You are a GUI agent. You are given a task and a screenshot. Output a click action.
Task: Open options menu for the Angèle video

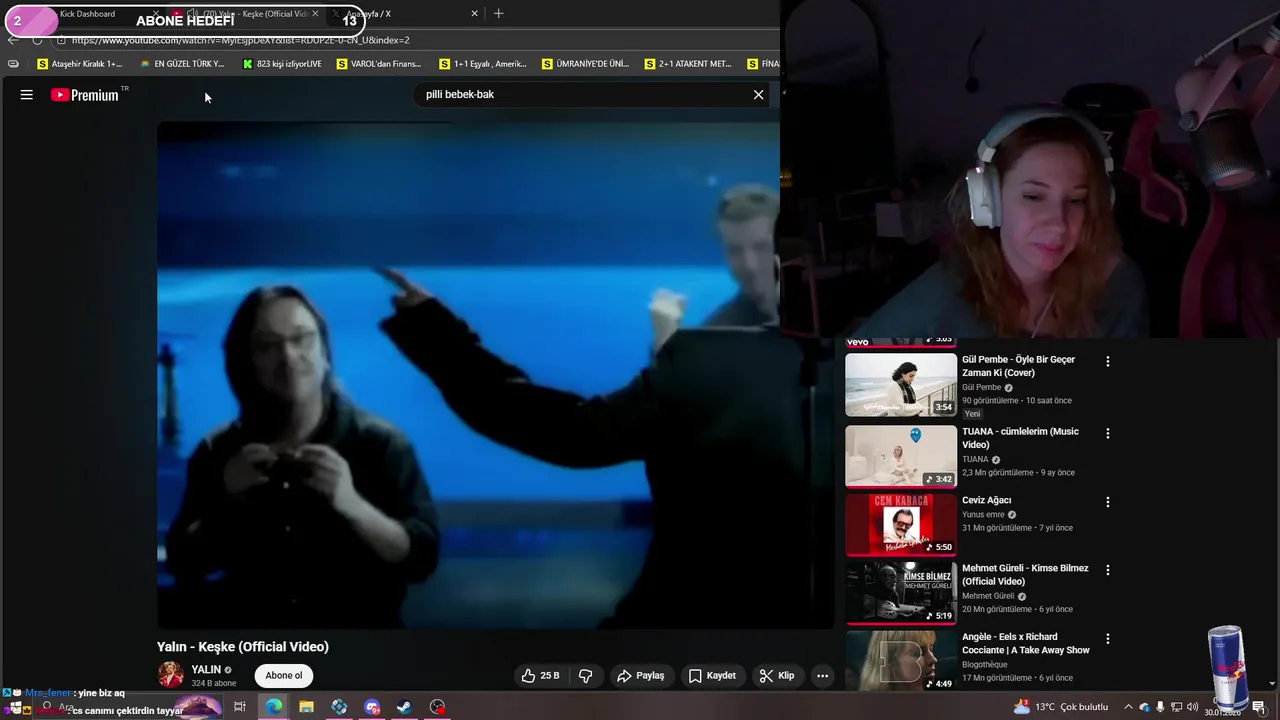[x=1107, y=638]
